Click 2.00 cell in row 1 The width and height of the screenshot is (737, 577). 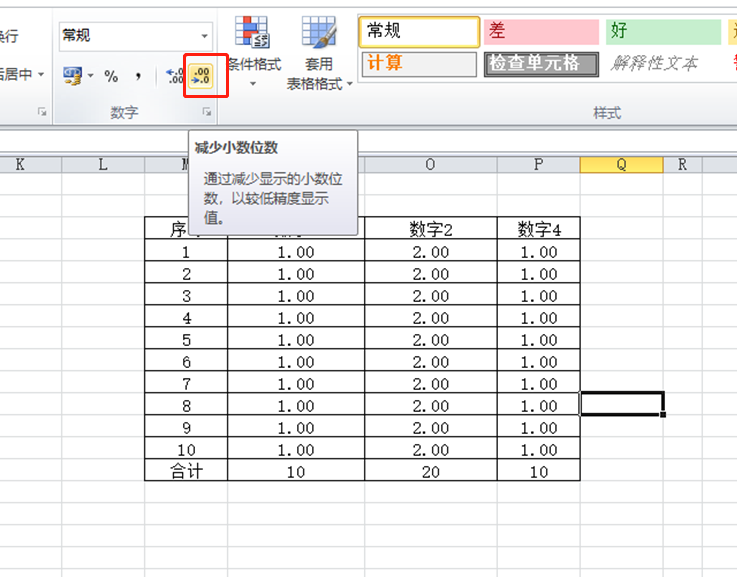[431, 251]
